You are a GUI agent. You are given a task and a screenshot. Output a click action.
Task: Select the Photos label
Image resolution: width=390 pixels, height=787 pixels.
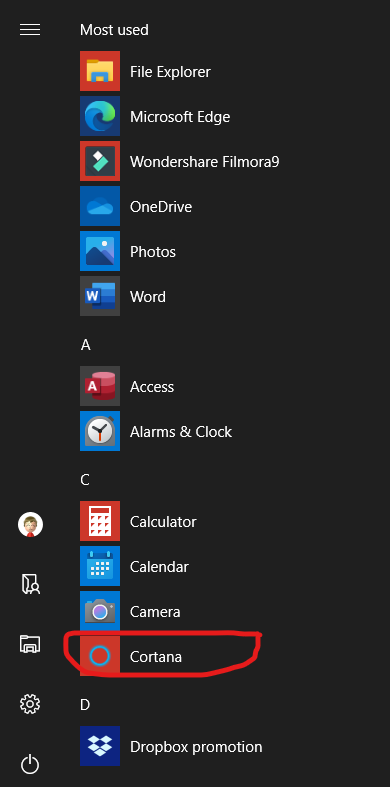tap(153, 252)
